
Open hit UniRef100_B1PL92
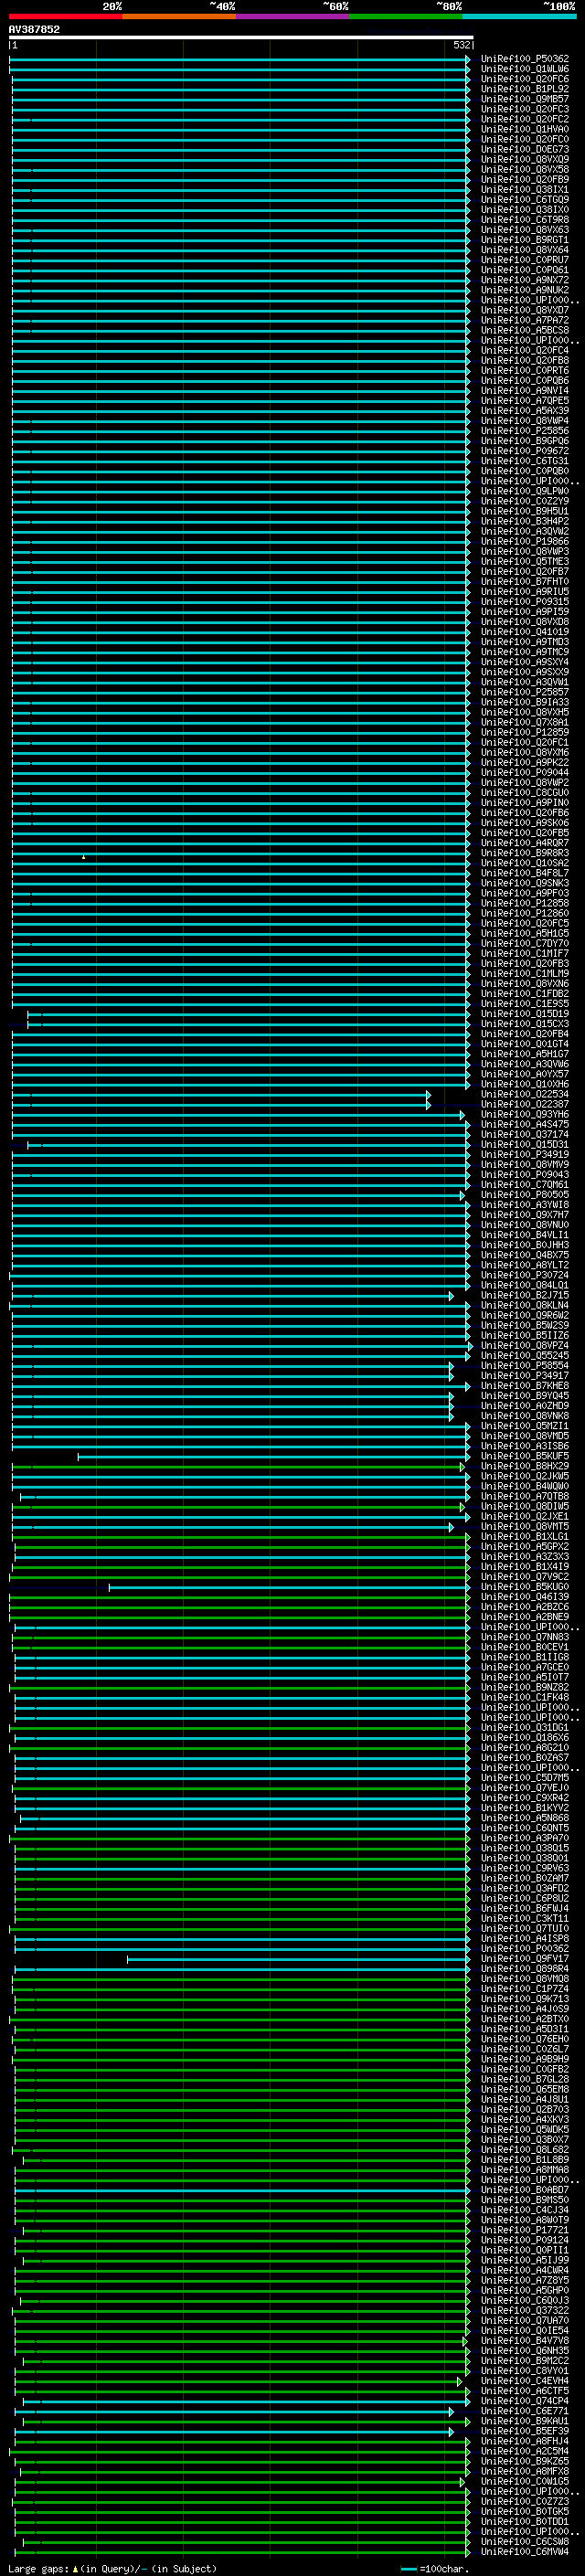point(525,89)
